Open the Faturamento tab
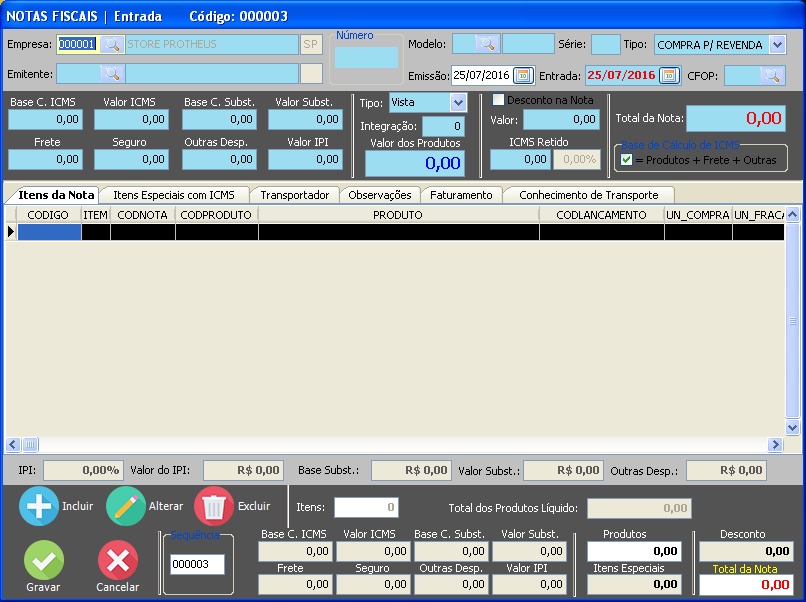Screen dimensions: 806x602 tap(461, 195)
